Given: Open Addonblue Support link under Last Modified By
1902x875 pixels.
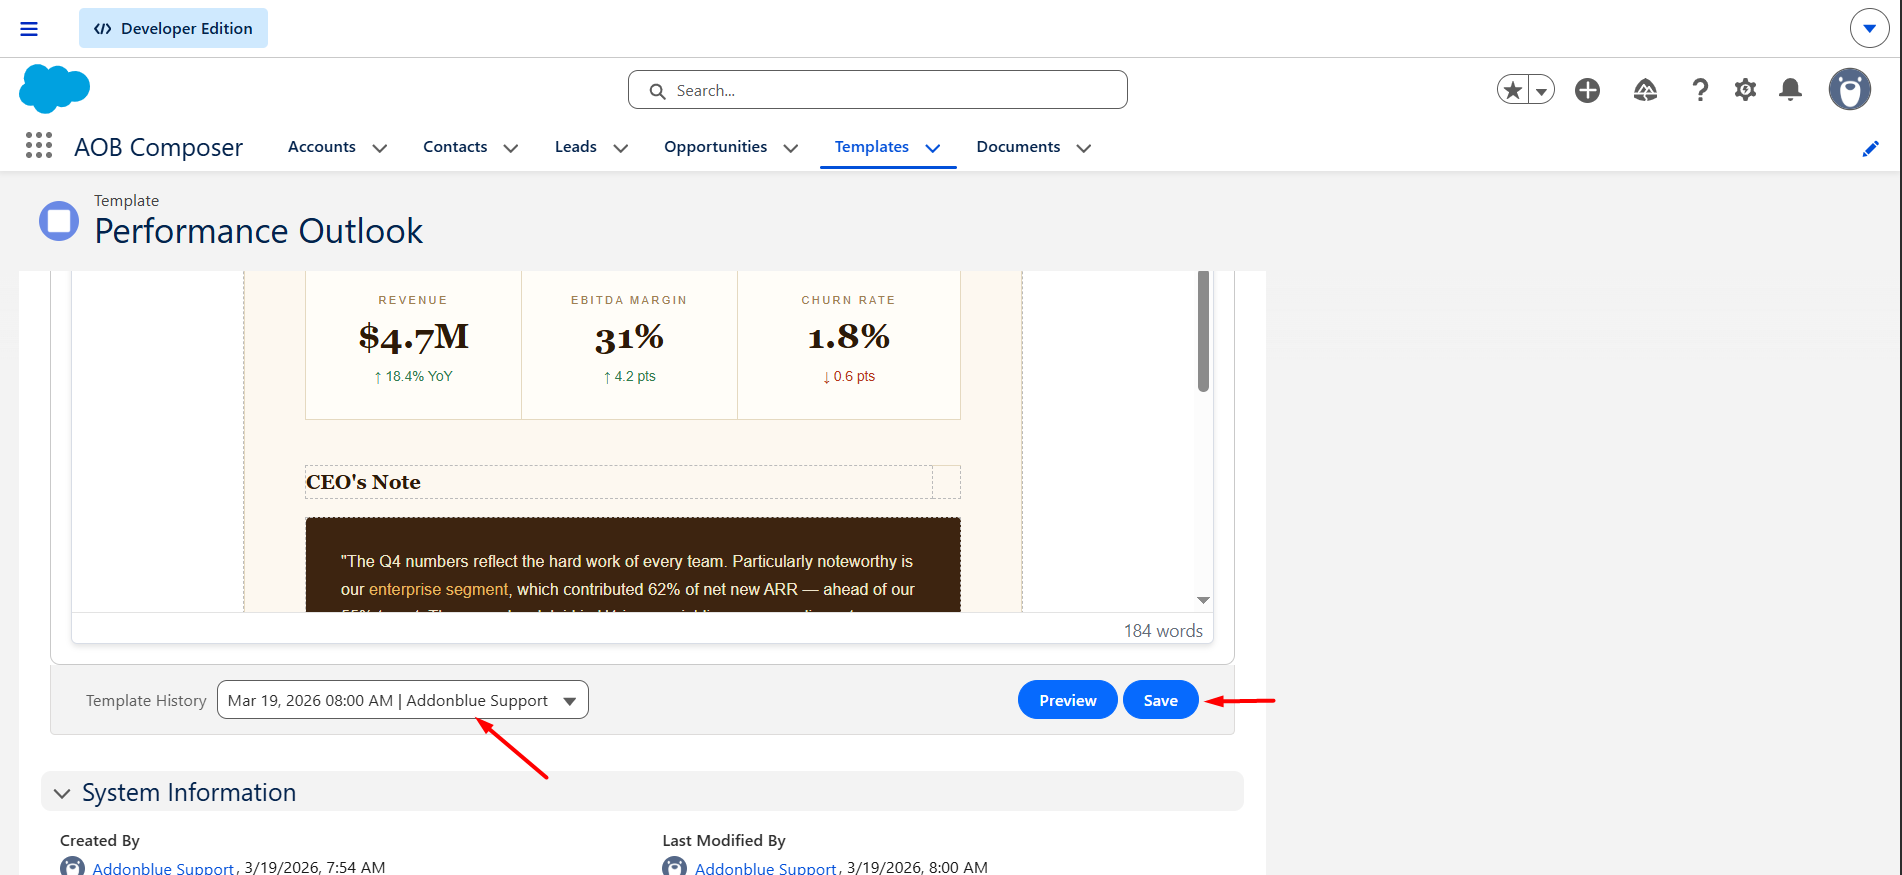Looking at the screenshot, I should (x=766, y=867).
